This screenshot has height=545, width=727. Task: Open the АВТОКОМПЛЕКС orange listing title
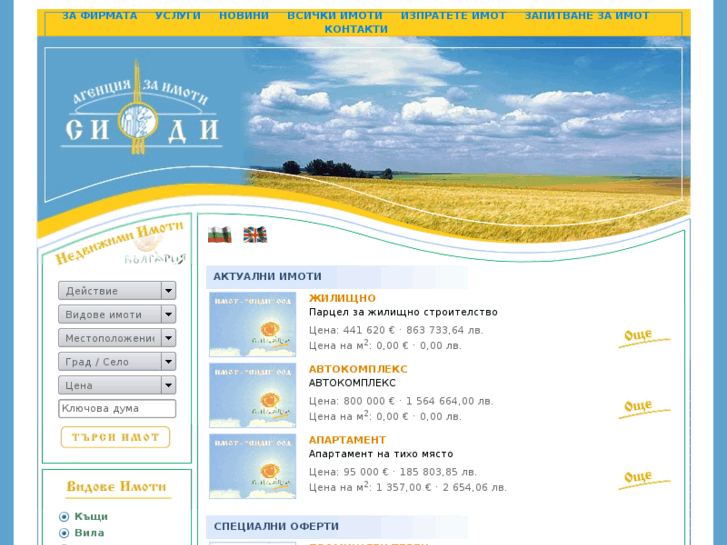tap(358, 369)
